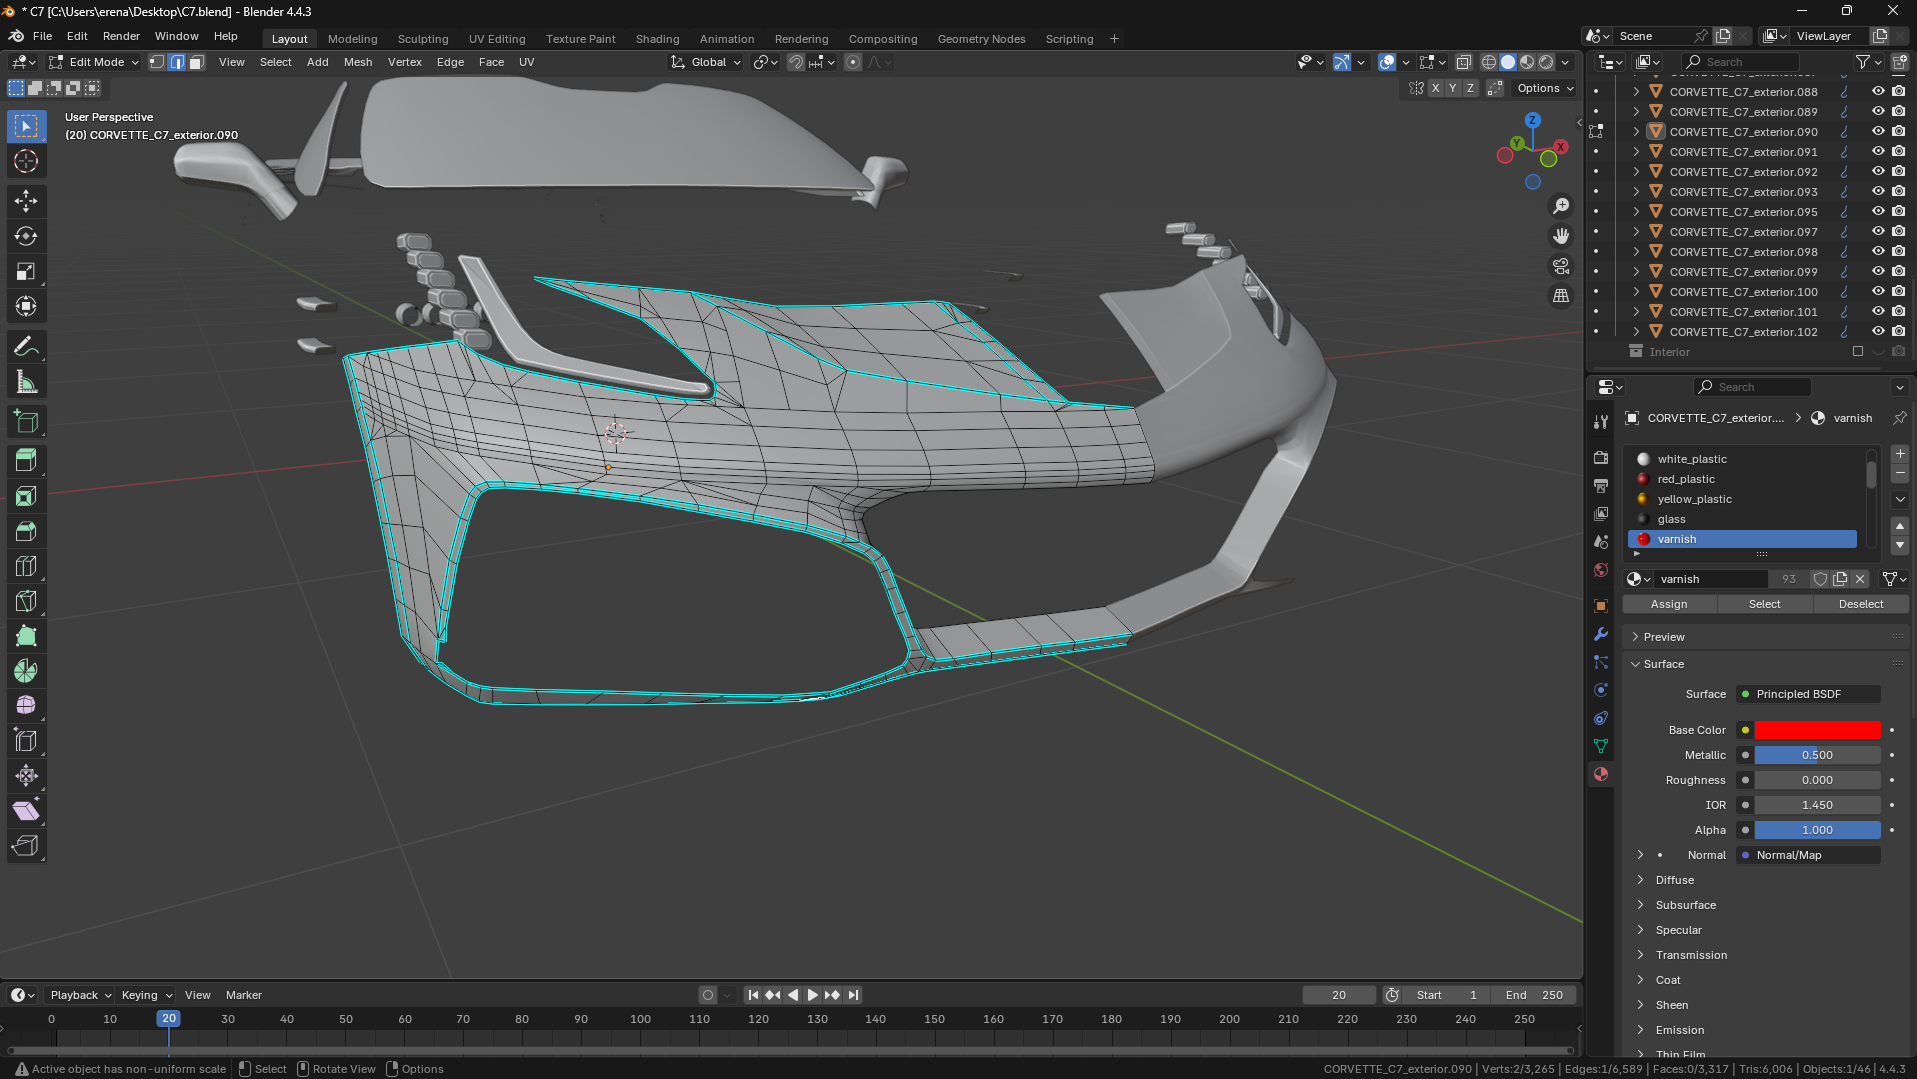Screen dimensions: 1917x1079
Task: Select the Move tool in the toolbar
Action: [26, 201]
